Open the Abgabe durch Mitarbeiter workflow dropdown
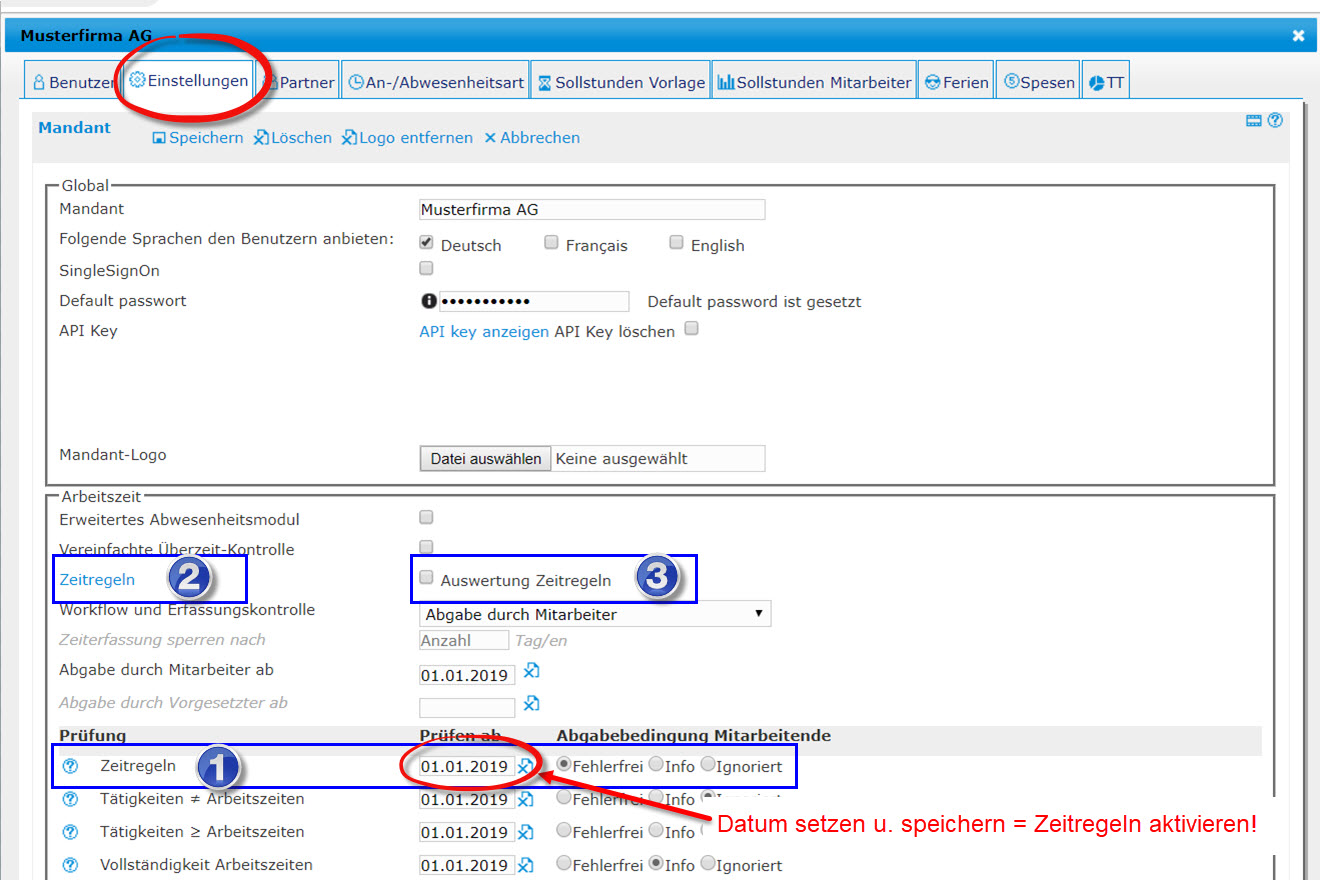The image size is (1320, 880). [595, 614]
